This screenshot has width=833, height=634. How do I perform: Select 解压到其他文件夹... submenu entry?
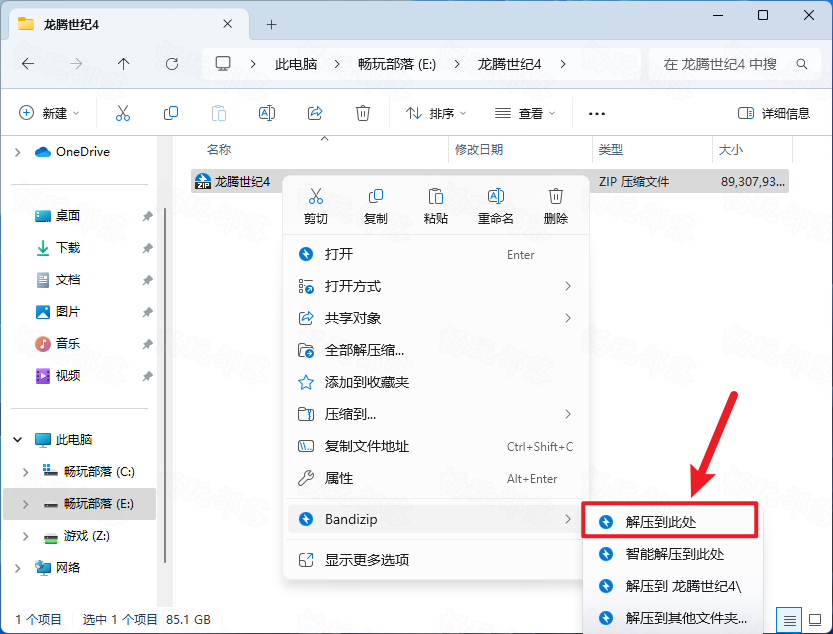click(x=672, y=618)
